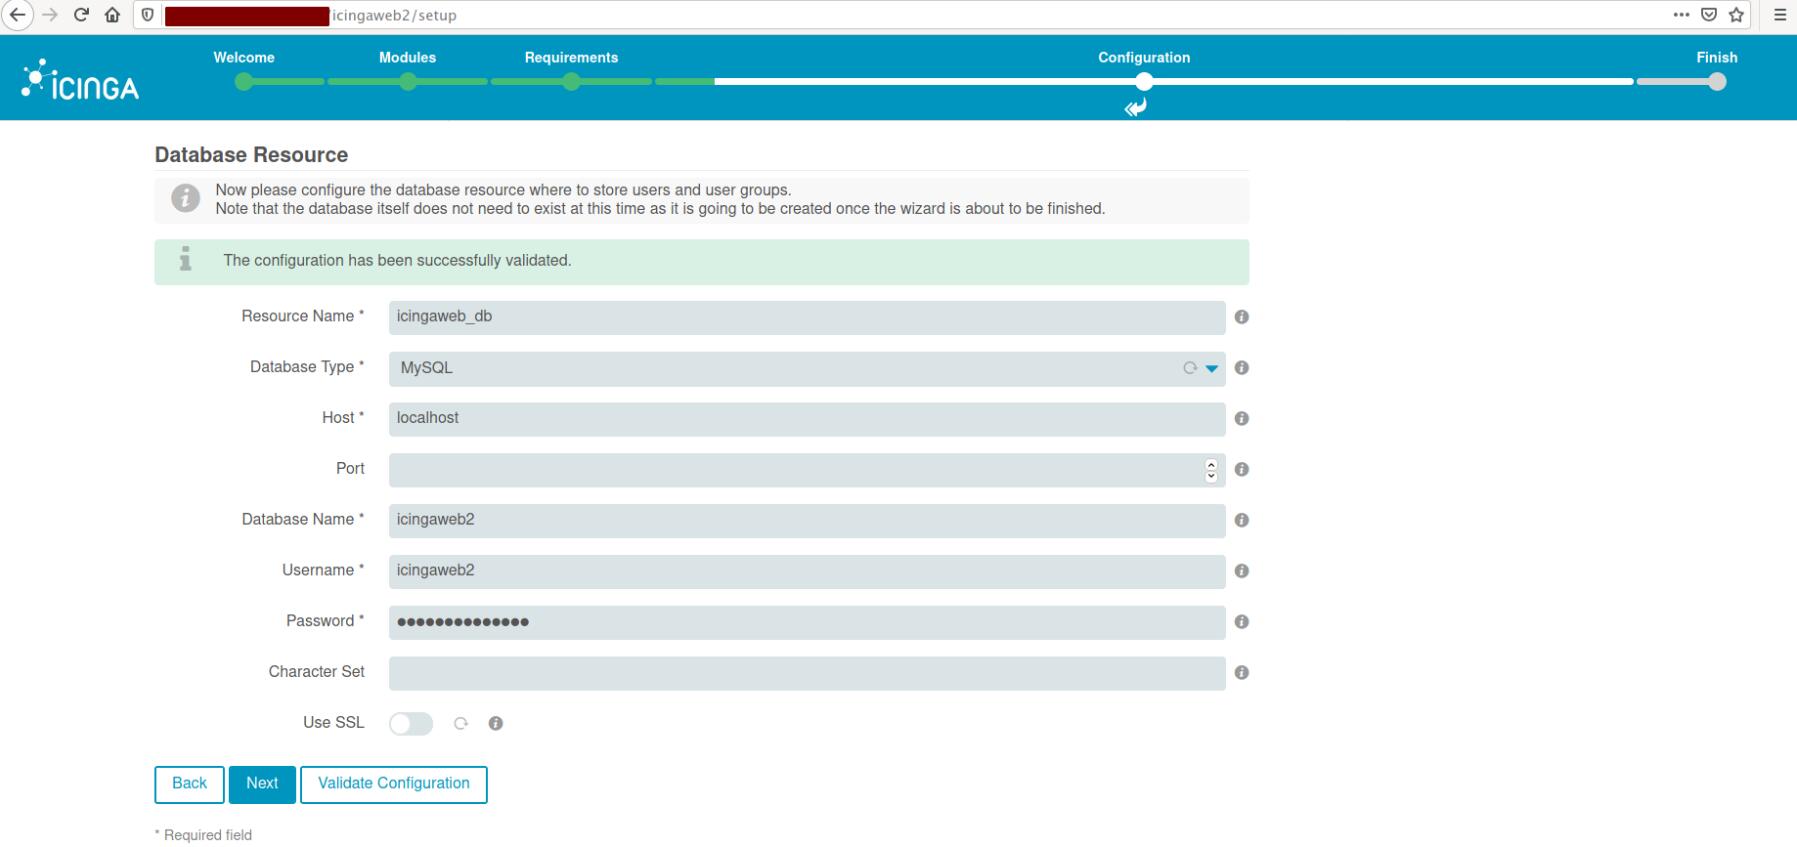The width and height of the screenshot is (1797, 847).
Task: Click the Resource Name input field
Action: 807,317
